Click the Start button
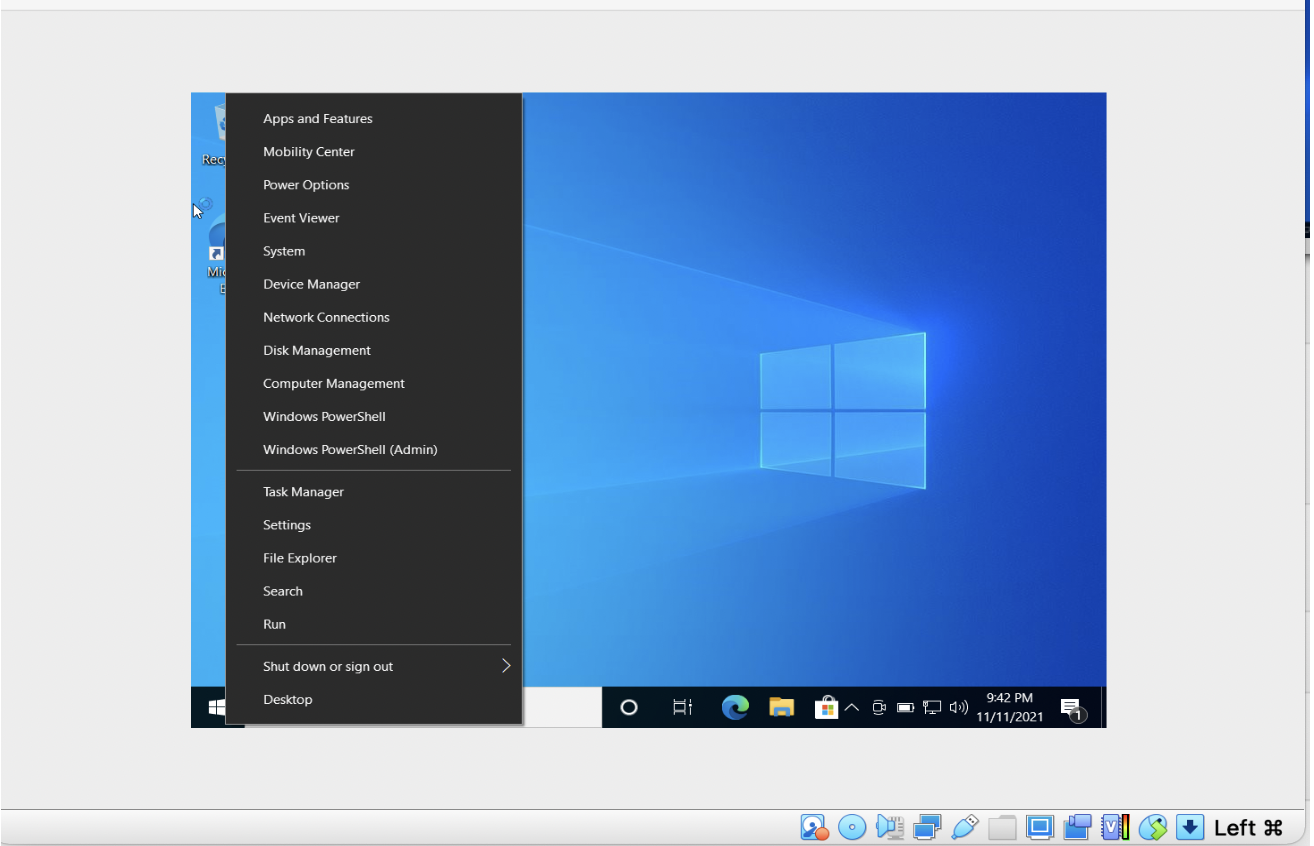 pos(218,707)
